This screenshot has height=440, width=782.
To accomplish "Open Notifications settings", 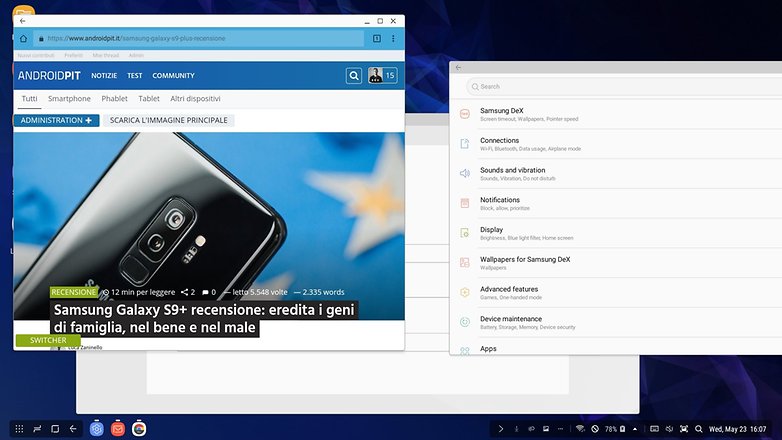I will [616, 204].
